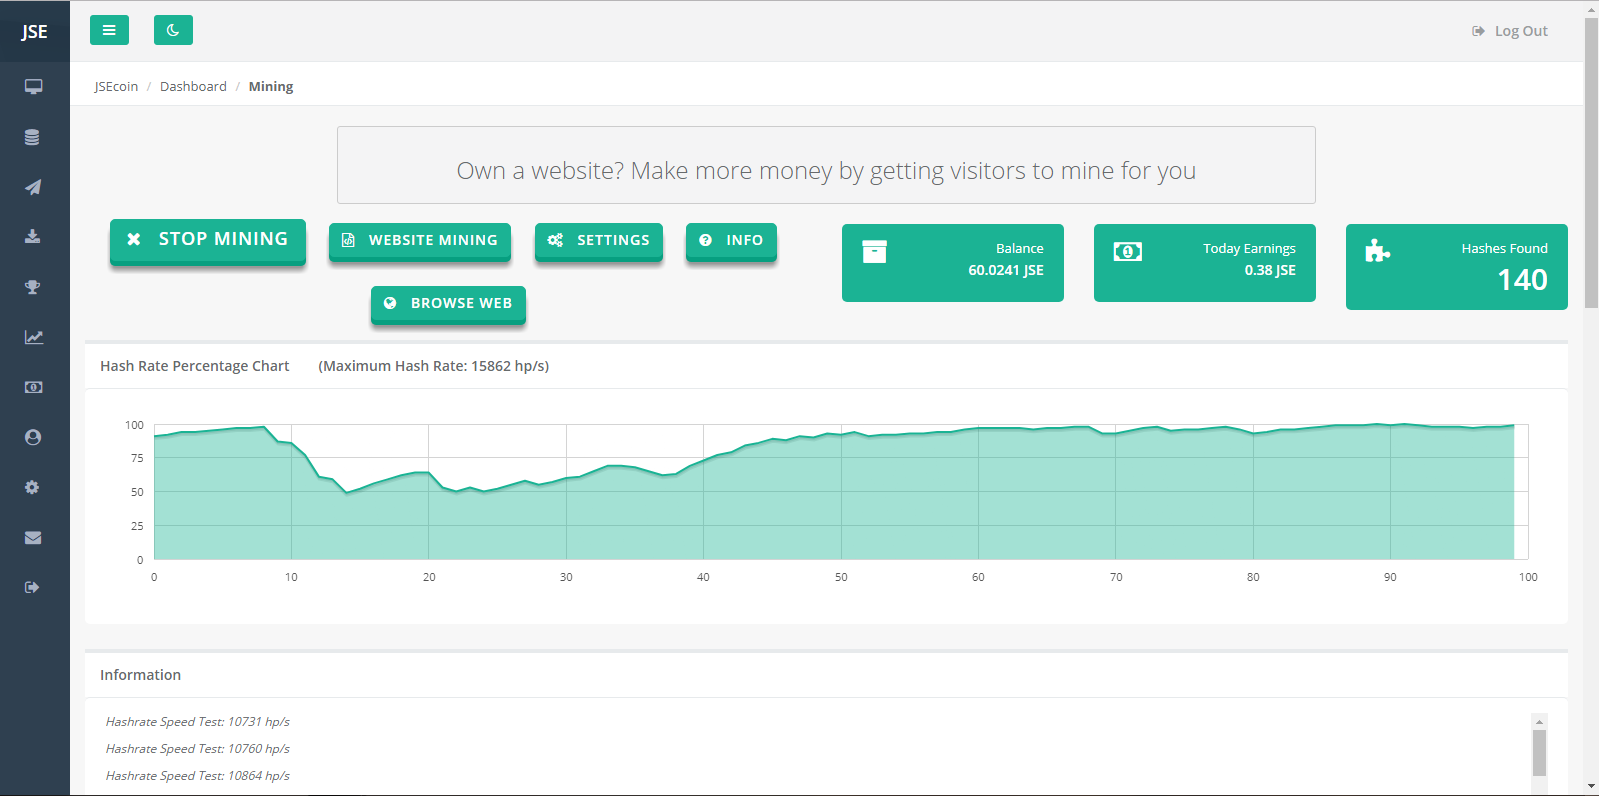
Task: Go to JSEcoin breadcrumb link
Action: point(116,86)
